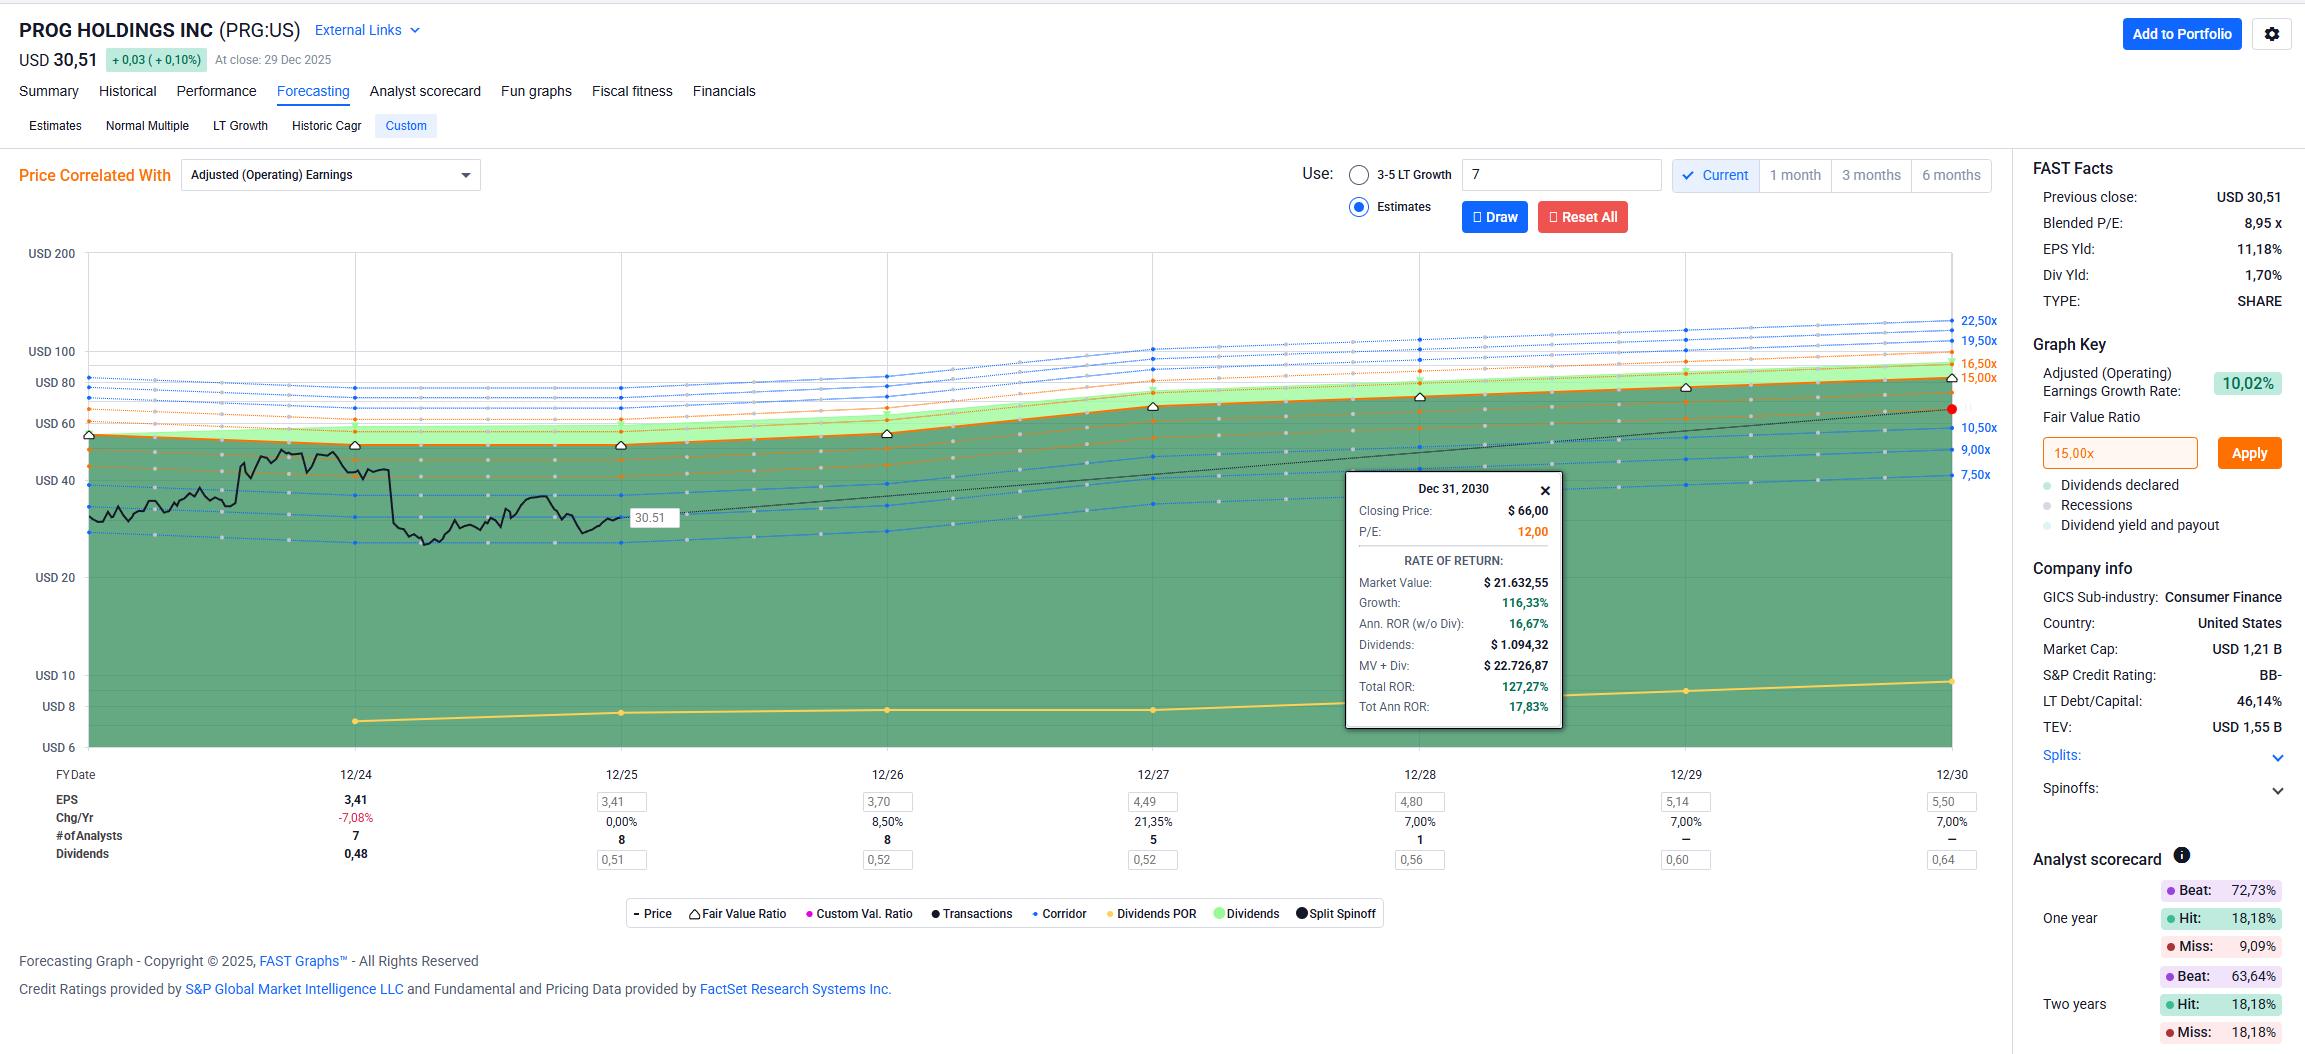Select the Estimates radio button
The image size is (2305, 1054).
[1358, 207]
